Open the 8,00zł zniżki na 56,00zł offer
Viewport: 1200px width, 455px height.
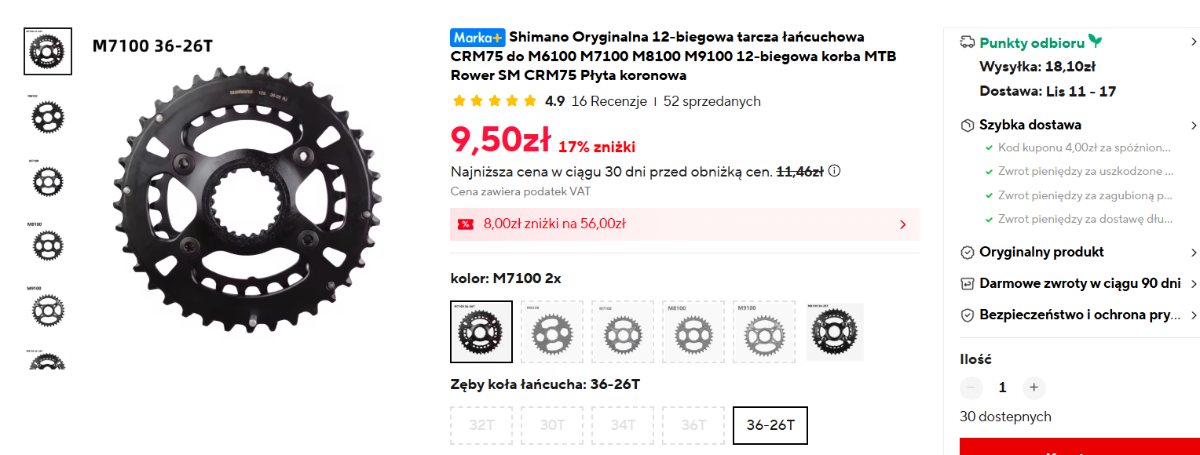pos(685,224)
